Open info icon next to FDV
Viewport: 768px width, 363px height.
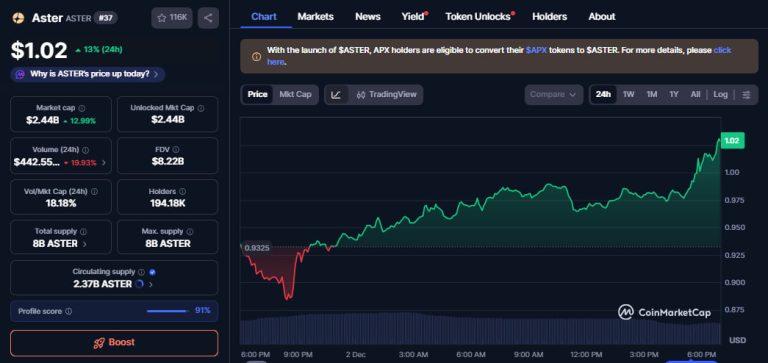click(x=176, y=150)
